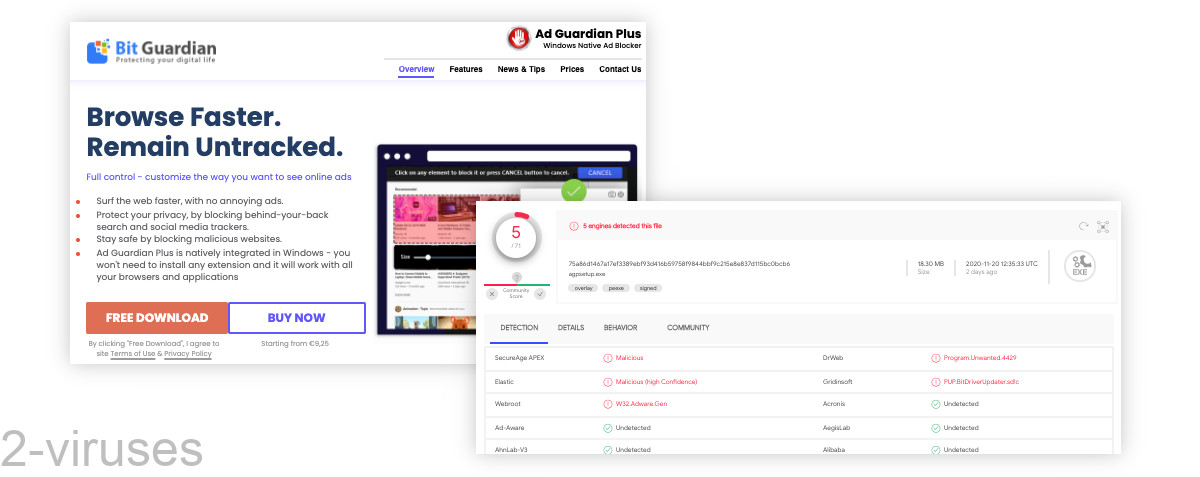The height and width of the screenshot is (477, 1200).
Task: Open the Overview tab on Bit Guardian site
Action: tap(416, 69)
